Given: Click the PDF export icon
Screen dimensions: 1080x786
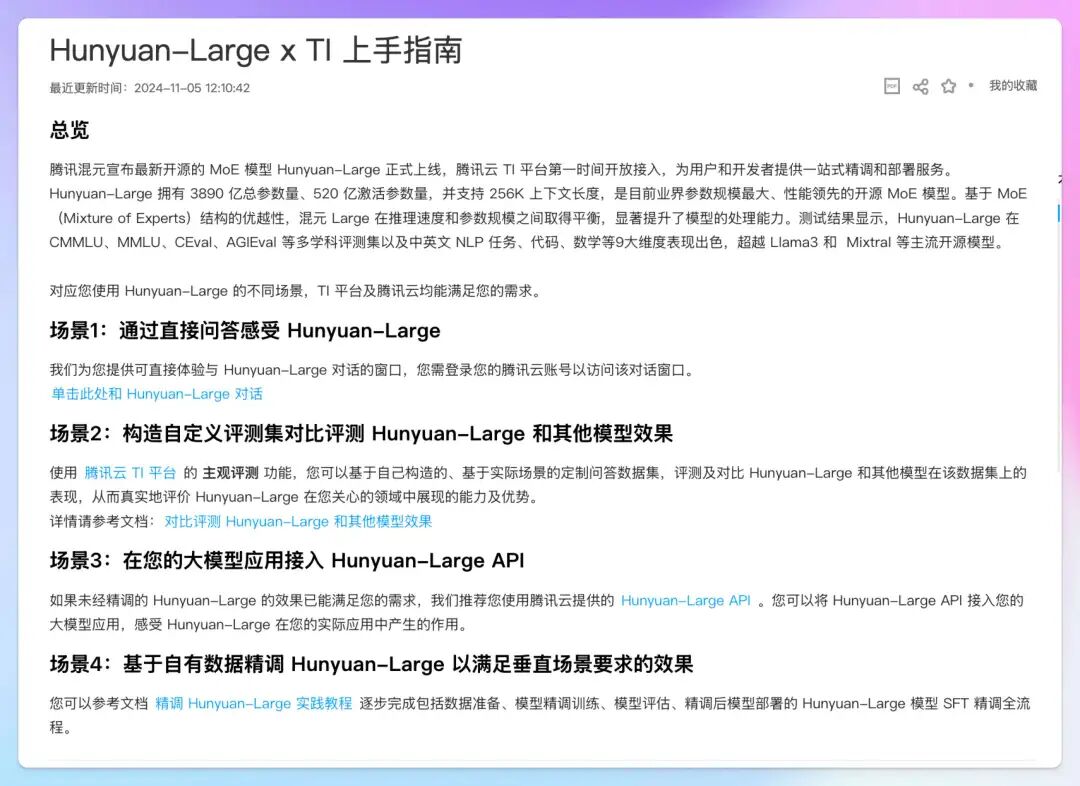Looking at the screenshot, I should pos(892,87).
